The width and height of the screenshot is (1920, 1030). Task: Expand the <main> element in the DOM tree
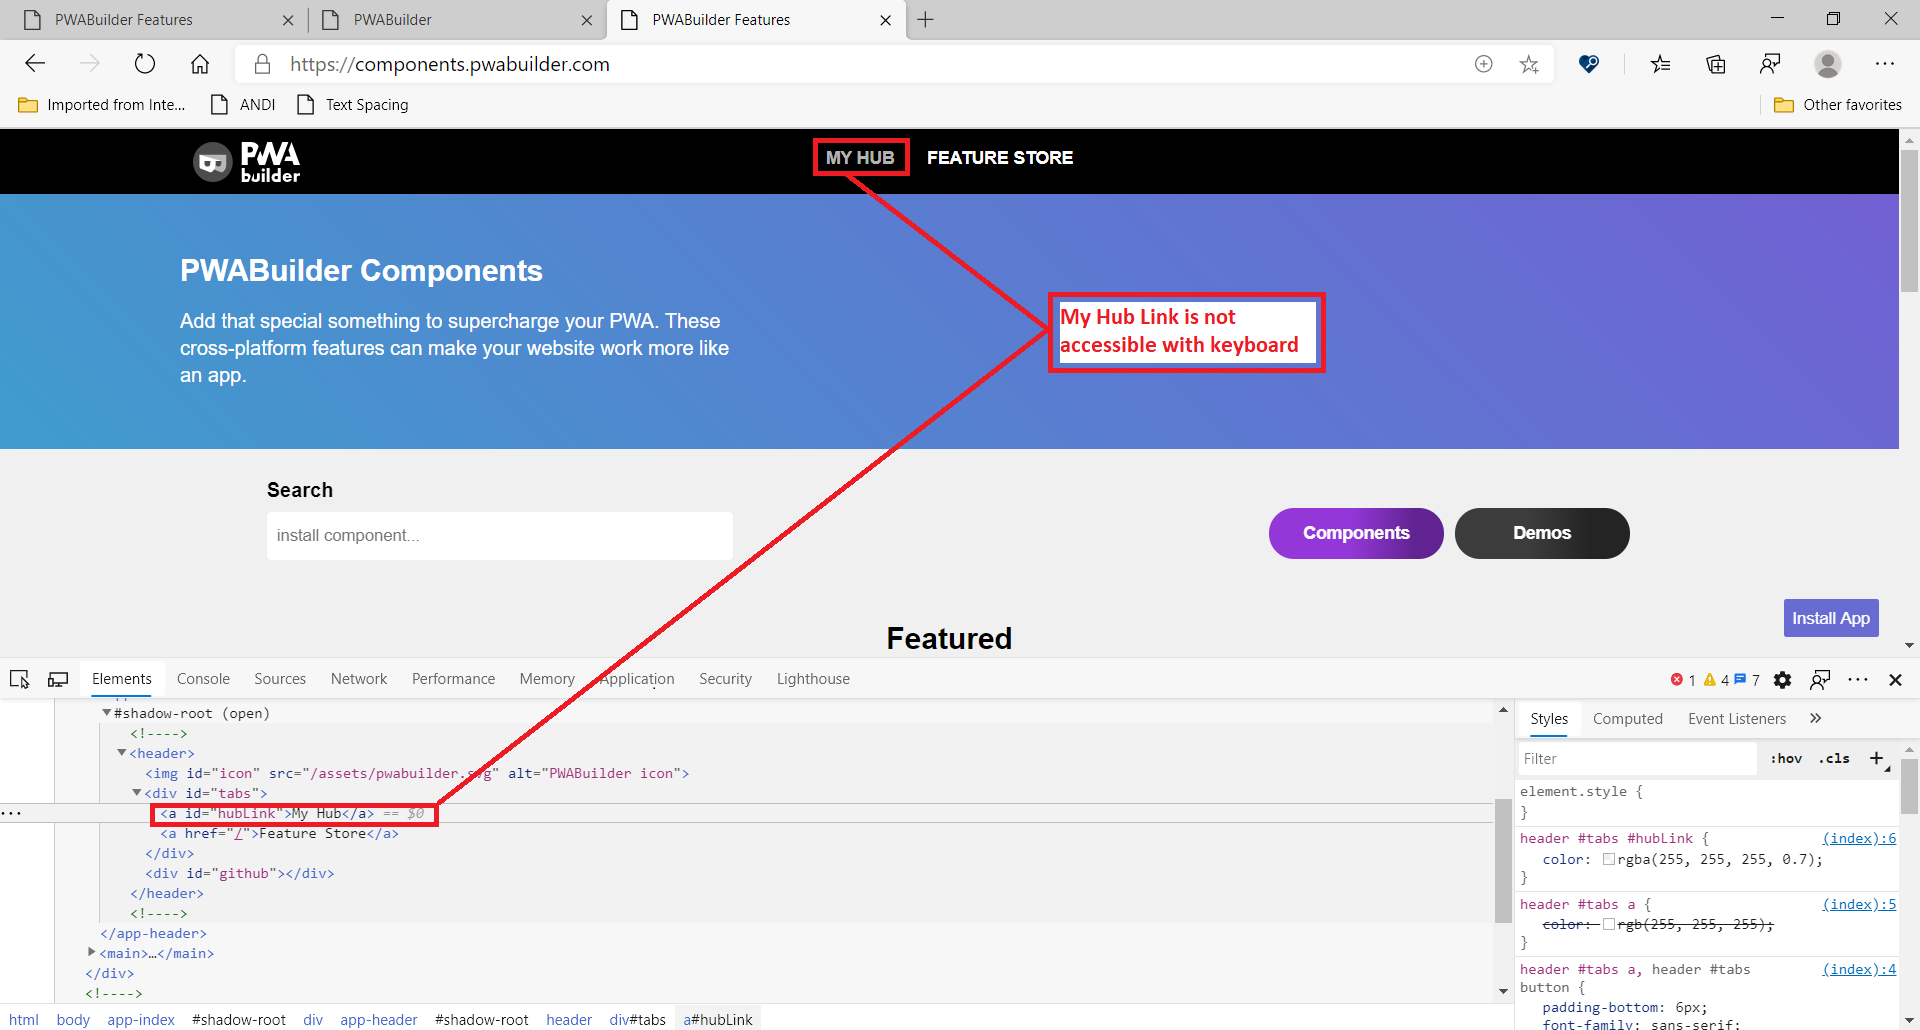coord(91,952)
